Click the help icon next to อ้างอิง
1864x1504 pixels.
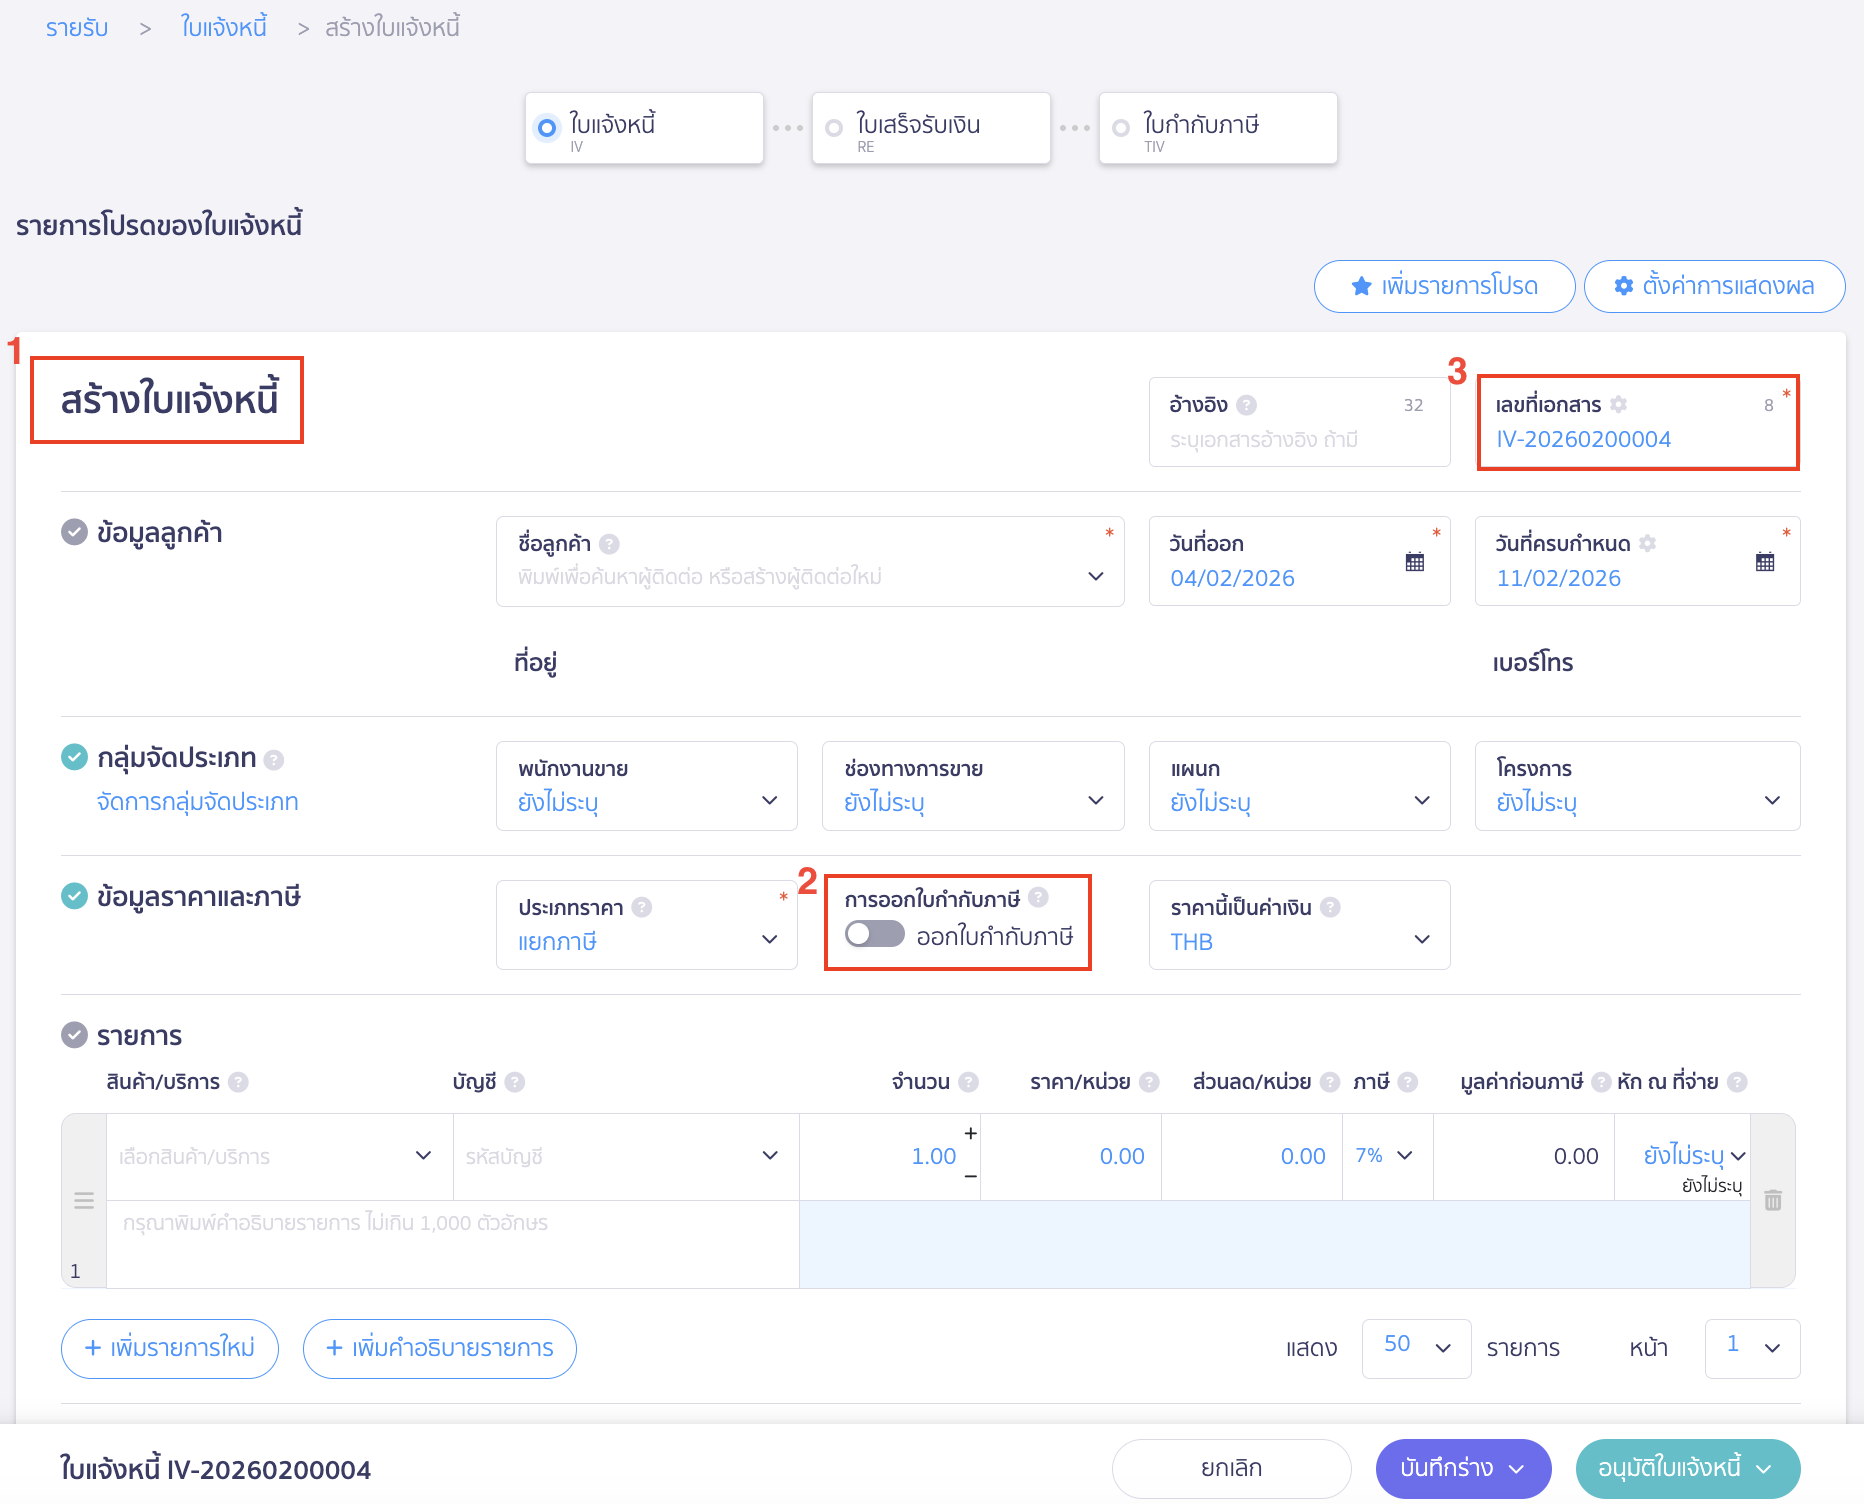click(x=1246, y=405)
